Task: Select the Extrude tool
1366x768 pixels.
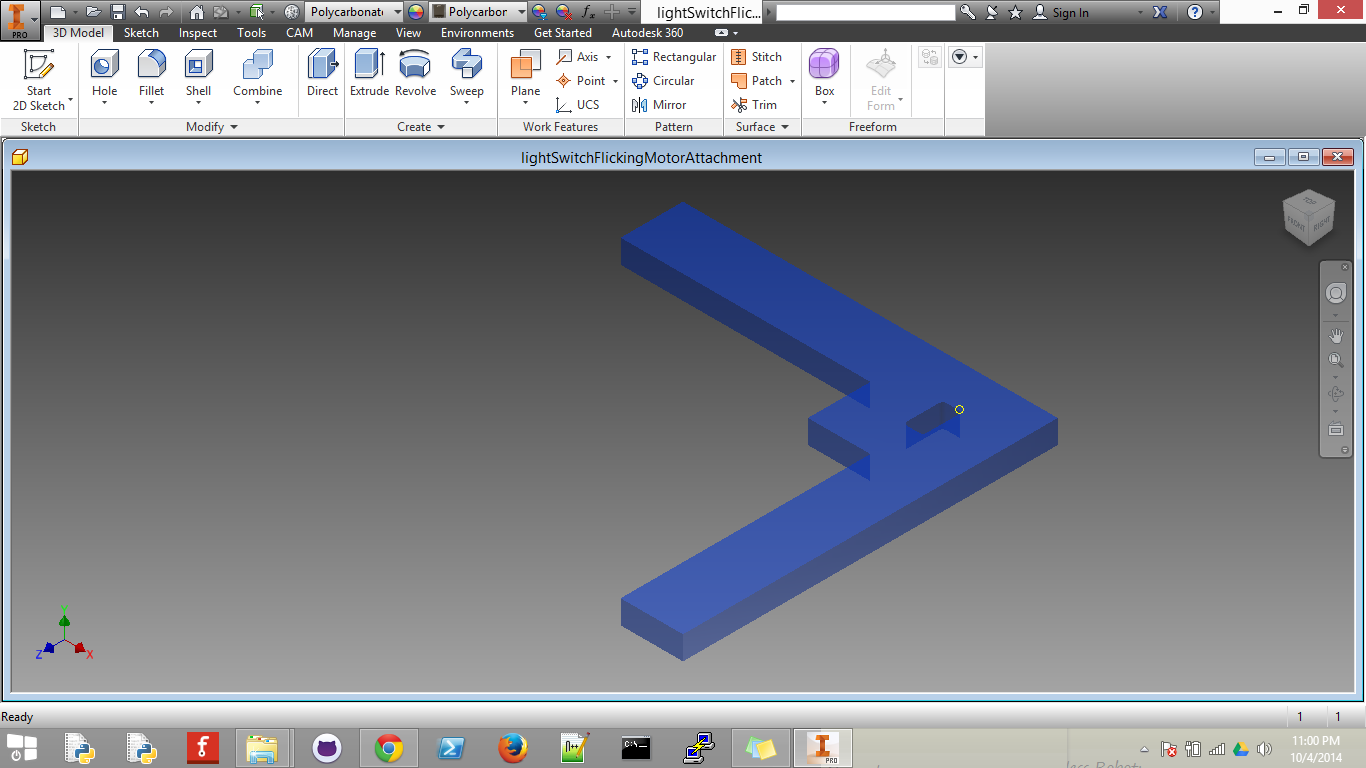Action: [x=369, y=75]
